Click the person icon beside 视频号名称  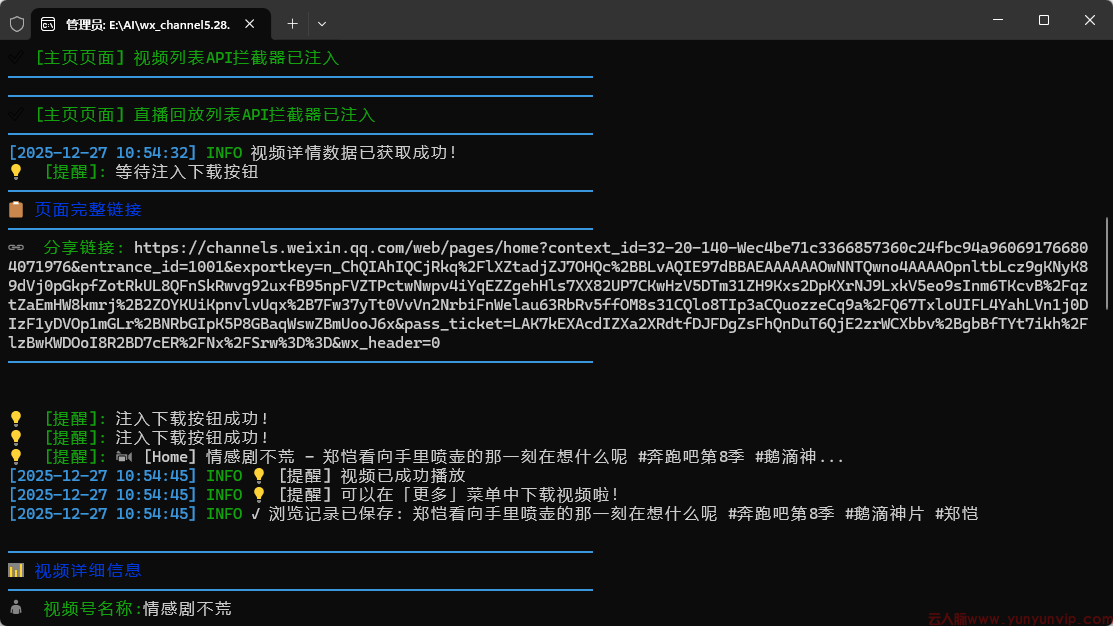[16, 608]
